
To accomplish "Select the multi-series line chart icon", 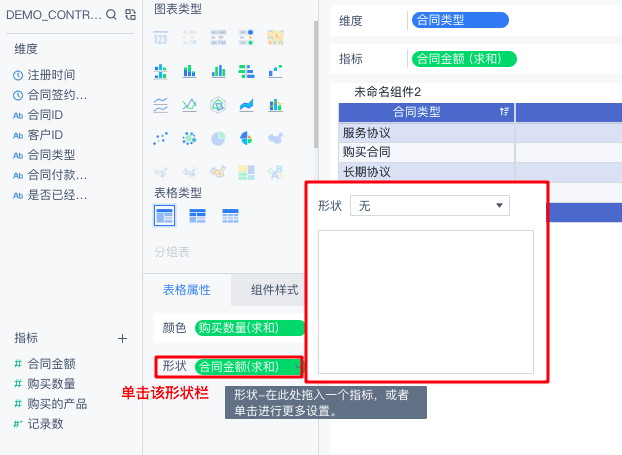I will point(189,106).
